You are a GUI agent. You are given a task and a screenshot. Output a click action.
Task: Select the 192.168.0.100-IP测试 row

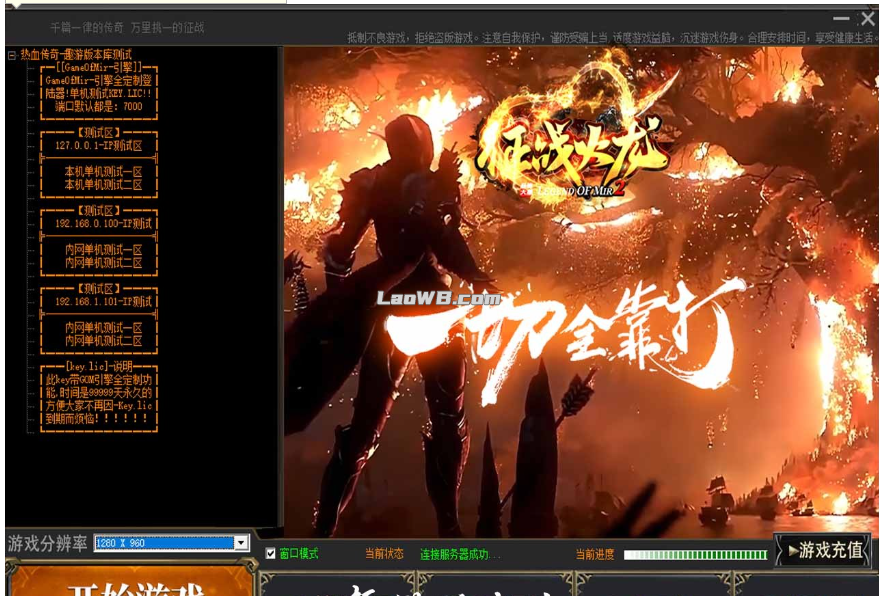coord(104,224)
